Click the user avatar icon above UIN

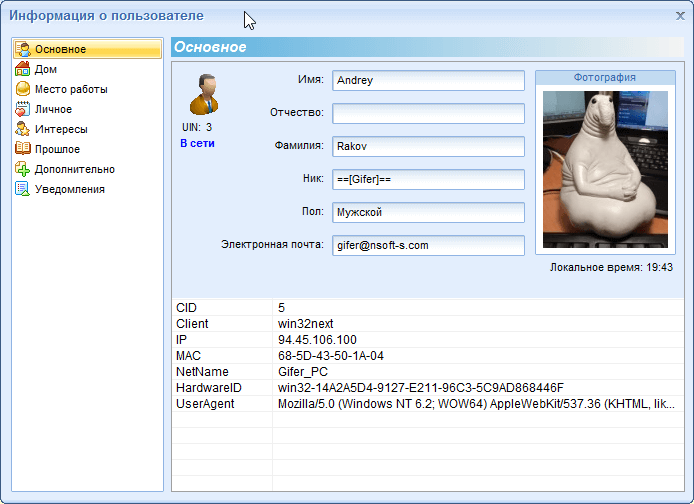click(203, 93)
